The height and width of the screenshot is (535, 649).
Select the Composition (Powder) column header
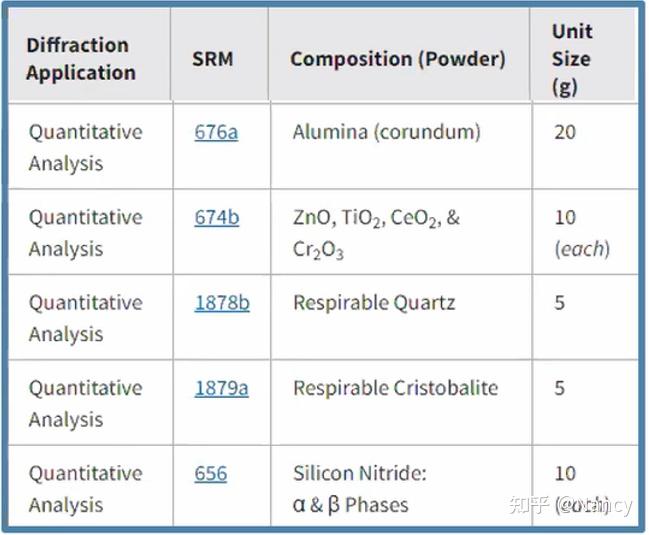coord(397,59)
